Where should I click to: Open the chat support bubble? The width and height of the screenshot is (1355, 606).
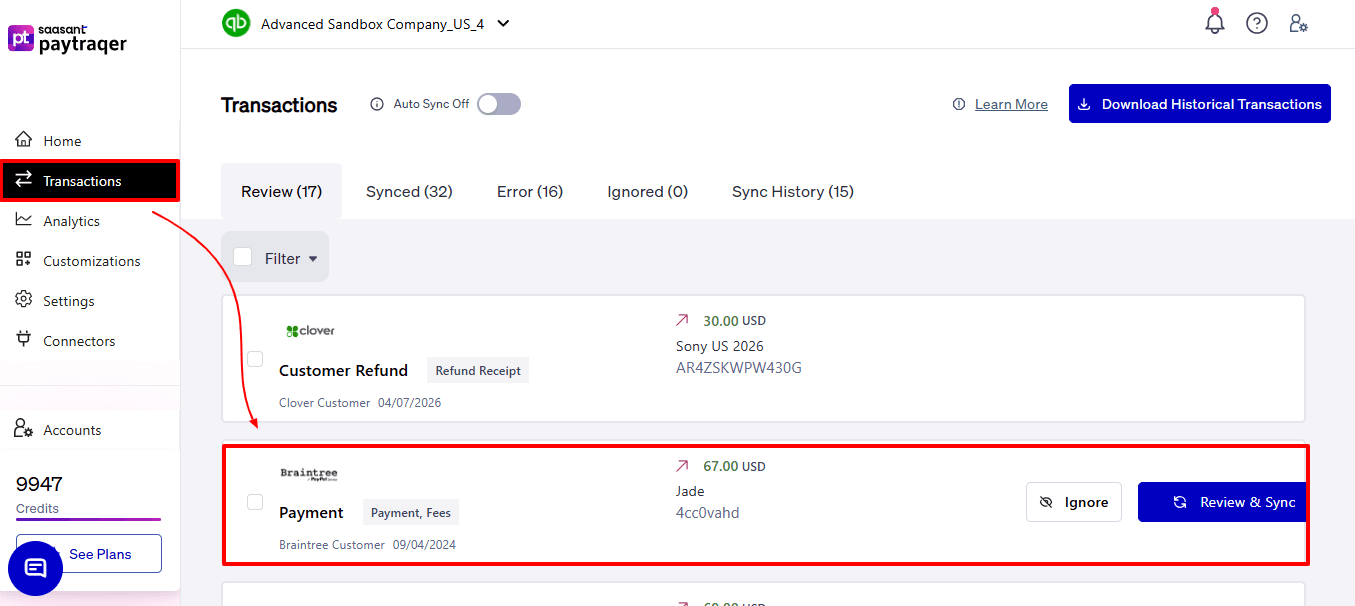pos(35,568)
